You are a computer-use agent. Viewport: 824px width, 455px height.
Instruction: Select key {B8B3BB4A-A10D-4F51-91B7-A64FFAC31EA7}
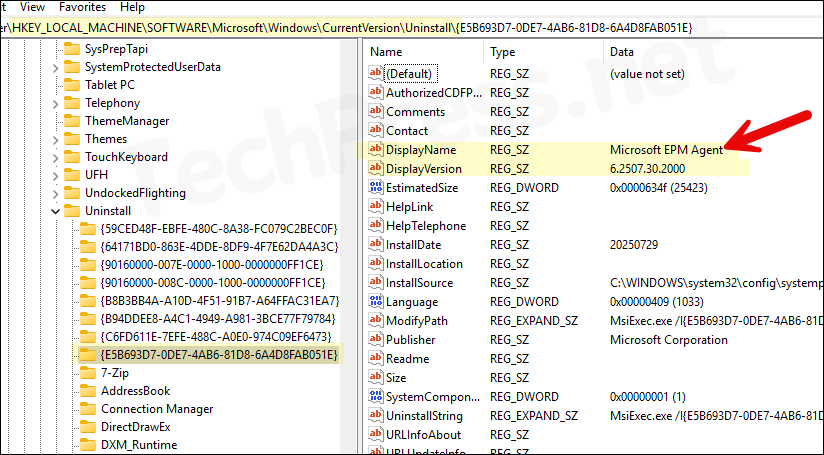pos(220,301)
